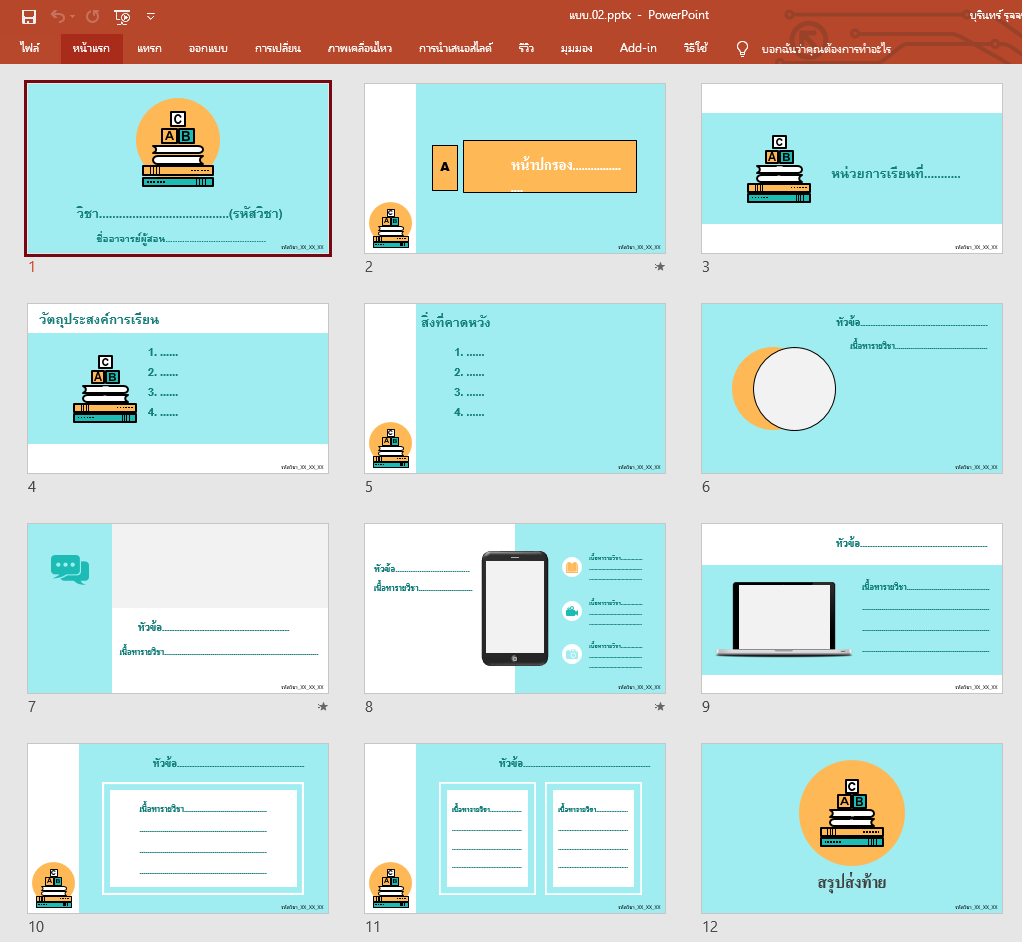Viewport: 1022px width, 942px height.
Task: Open the ไฟล์ (File) tab
Action: pos(30,48)
